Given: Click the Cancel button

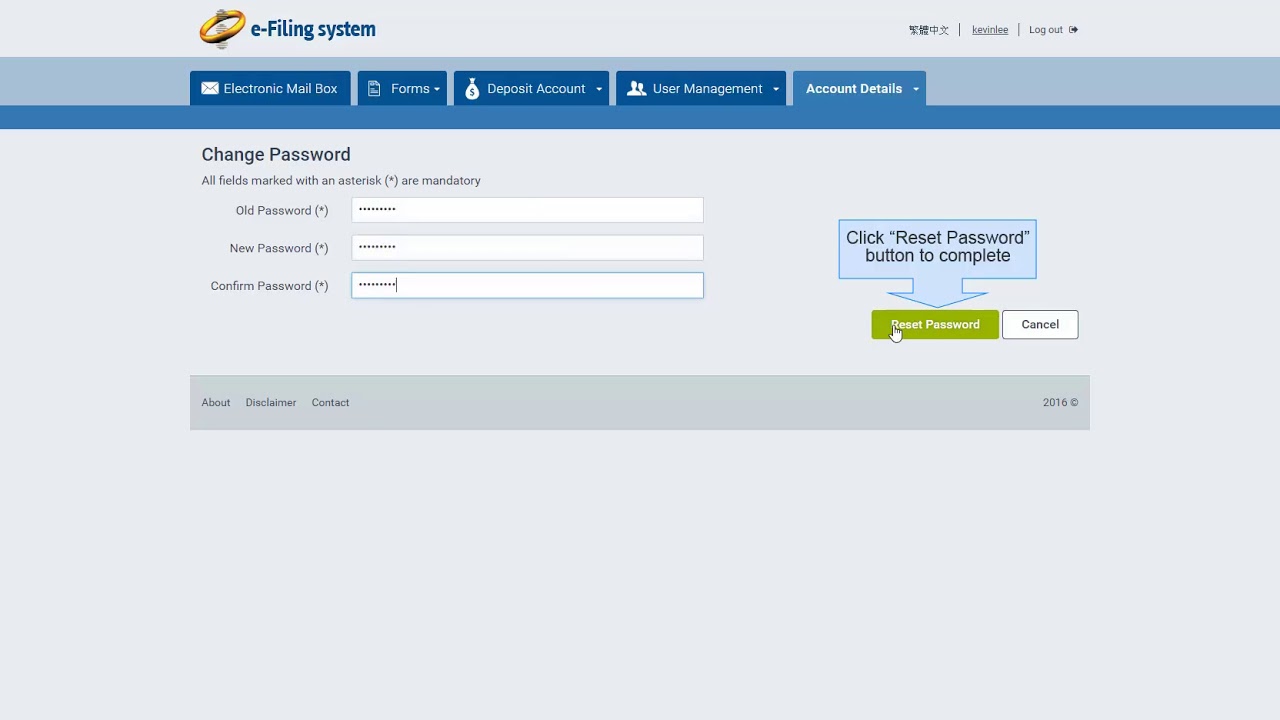Looking at the screenshot, I should (x=1040, y=324).
